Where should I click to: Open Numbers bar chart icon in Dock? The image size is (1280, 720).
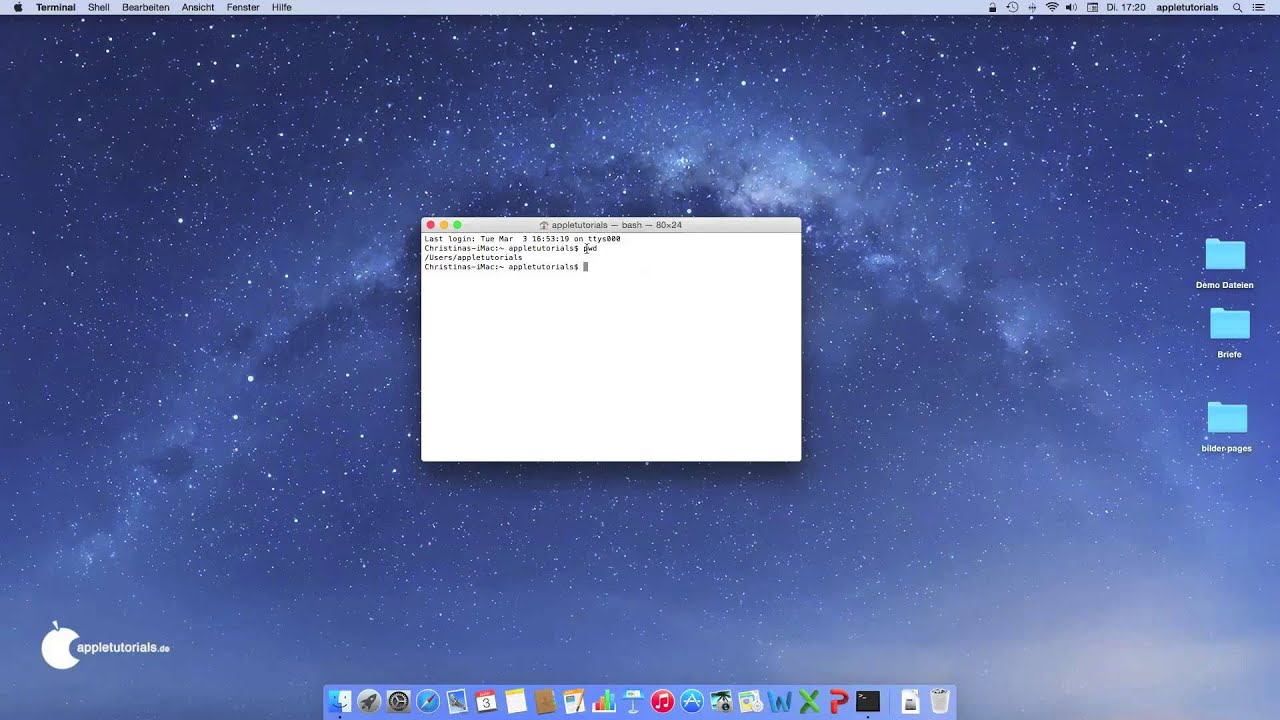(604, 702)
